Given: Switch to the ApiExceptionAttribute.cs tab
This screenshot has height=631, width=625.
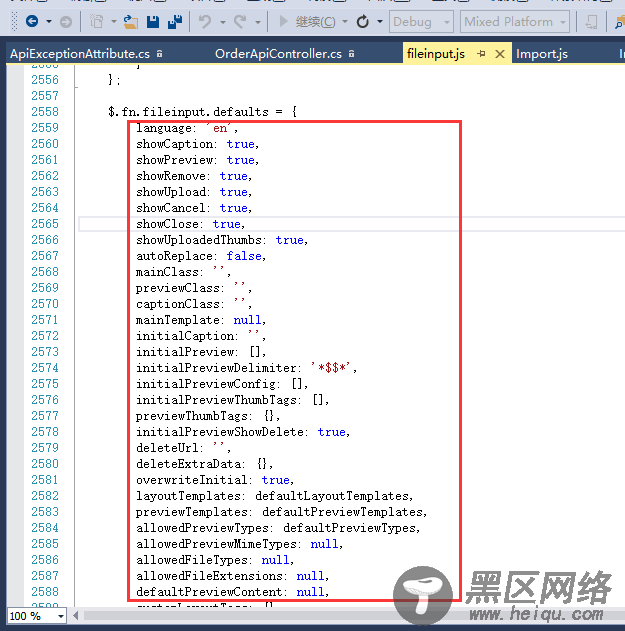Looking at the screenshot, I should pyautogui.click(x=80, y=54).
